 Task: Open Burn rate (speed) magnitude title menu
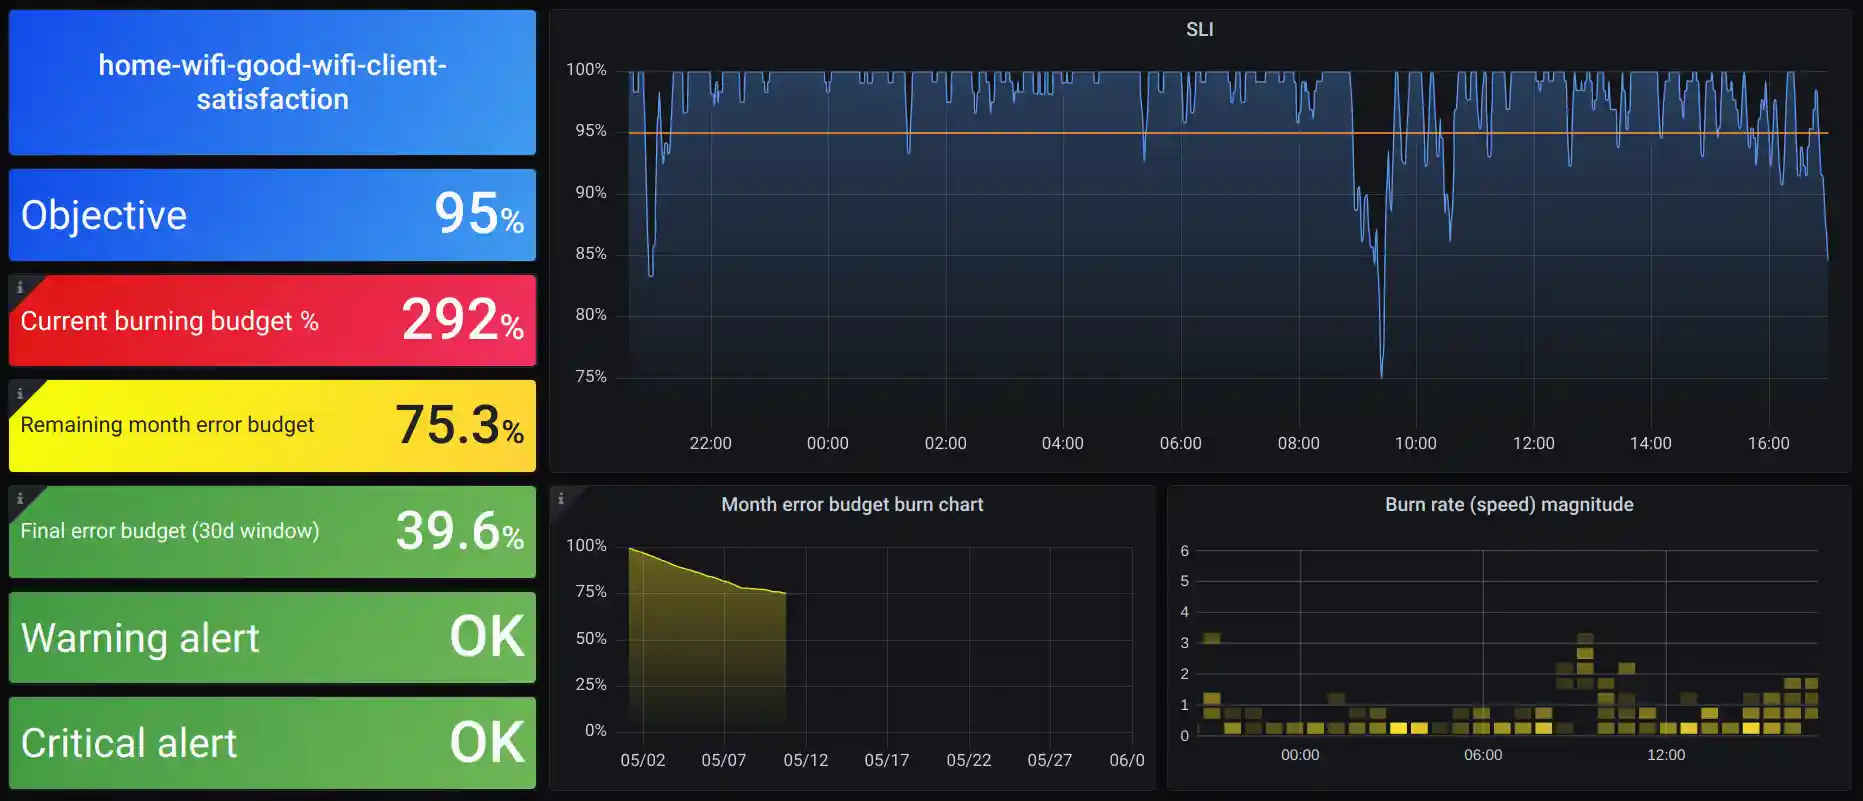click(x=1509, y=505)
